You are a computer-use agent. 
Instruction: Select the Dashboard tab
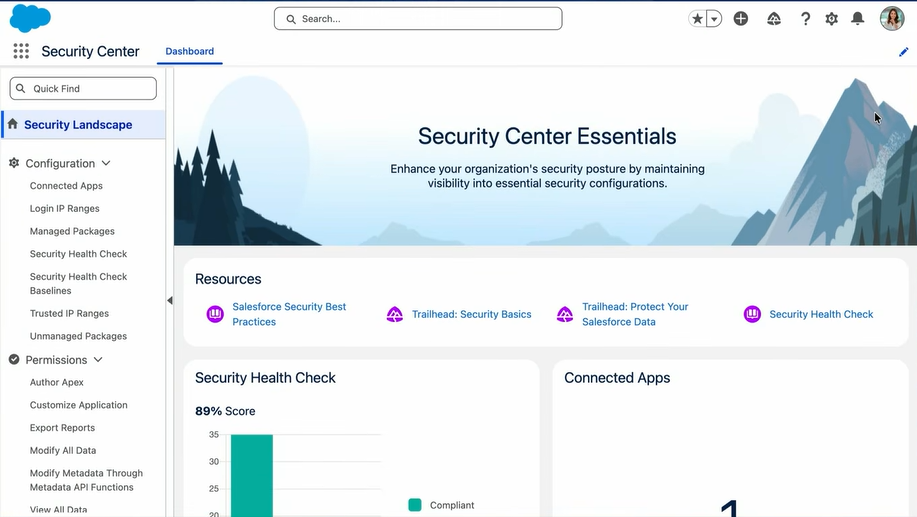click(x=189, y=51)
